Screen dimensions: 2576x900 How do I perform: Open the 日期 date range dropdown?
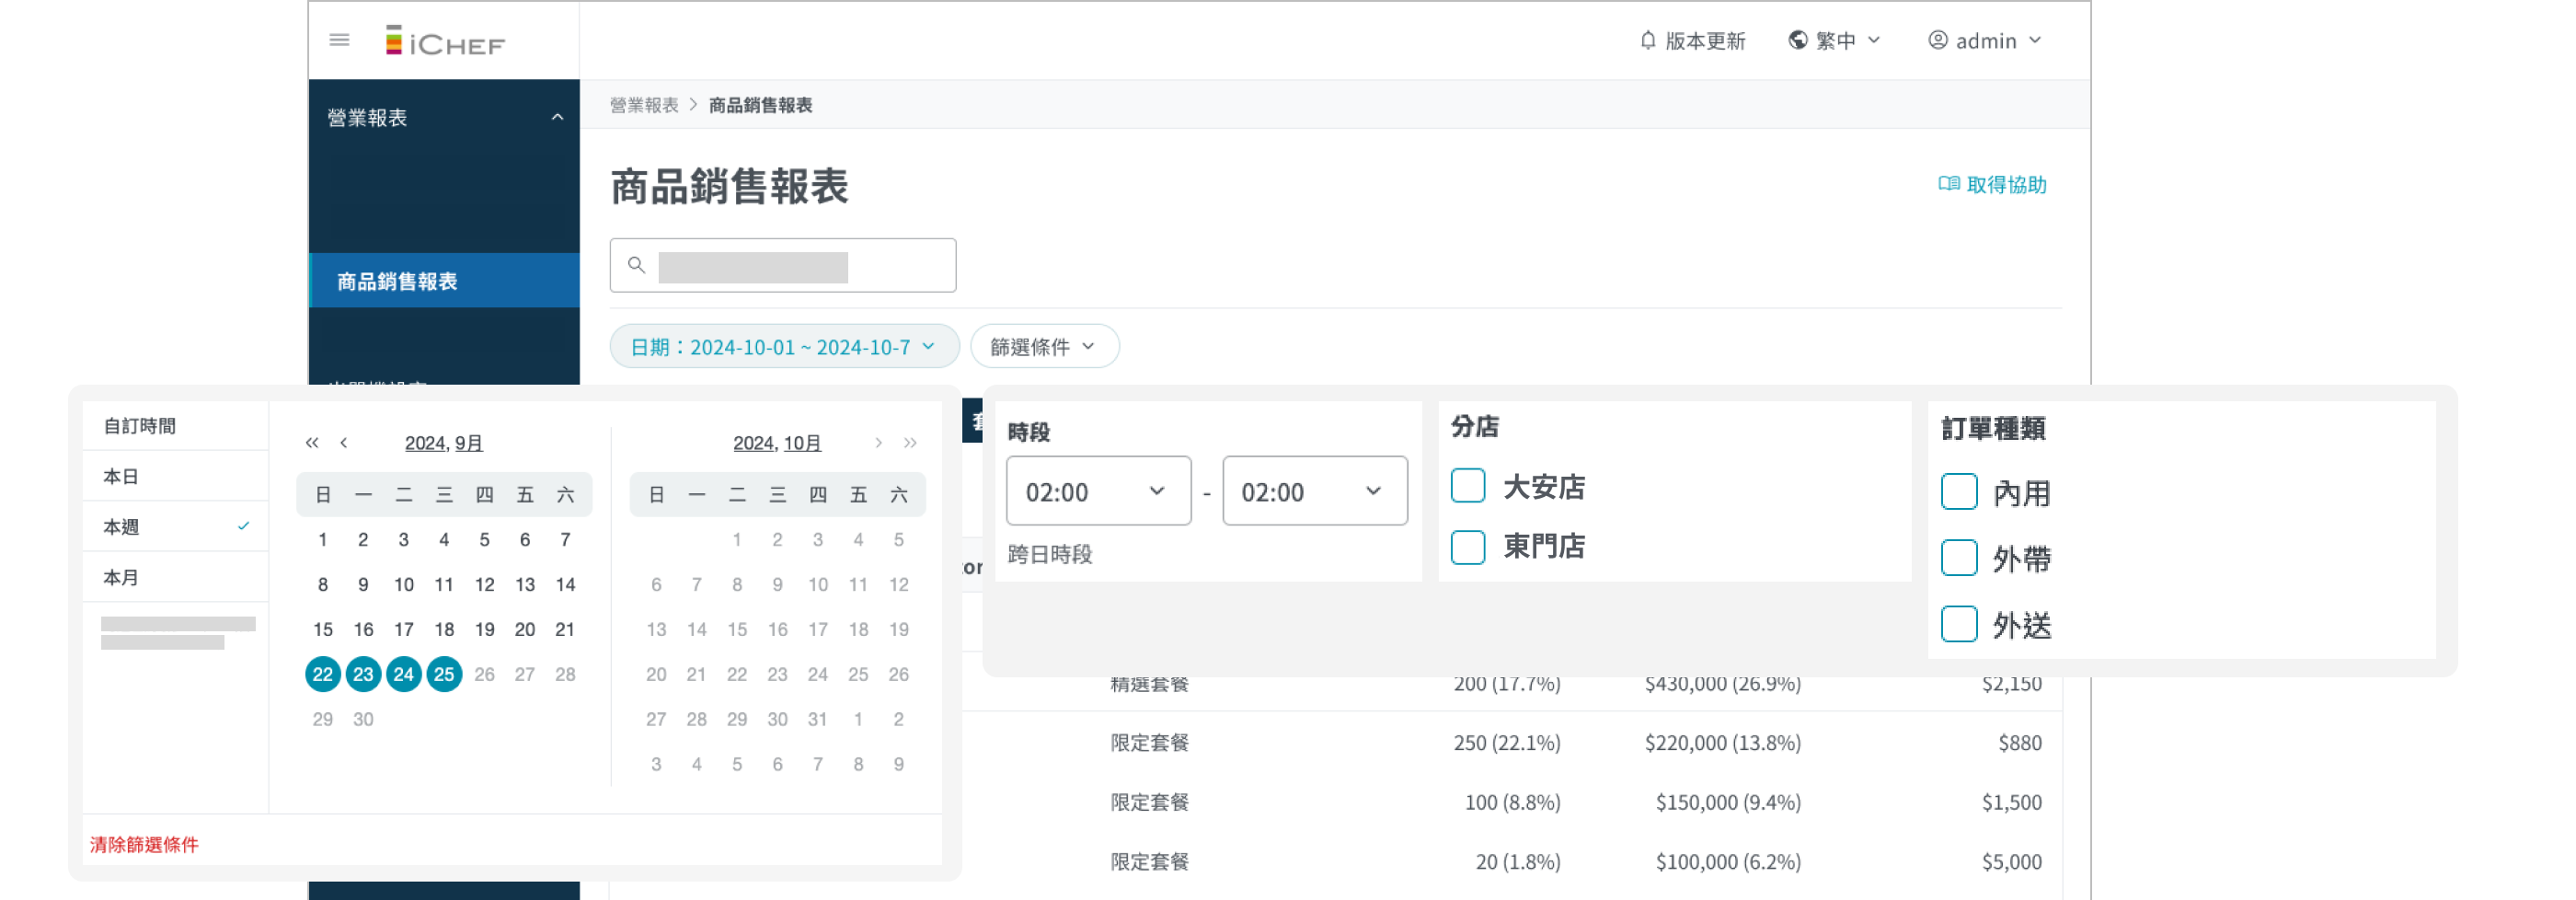[x=783, y=346]
